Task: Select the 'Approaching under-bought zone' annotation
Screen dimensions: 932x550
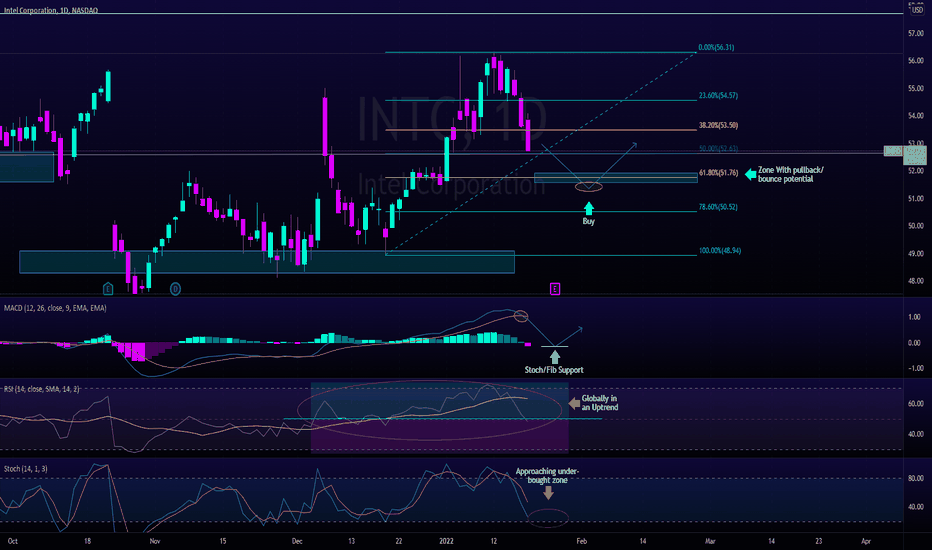Action: pyautogui.click(x=547, y=476)
